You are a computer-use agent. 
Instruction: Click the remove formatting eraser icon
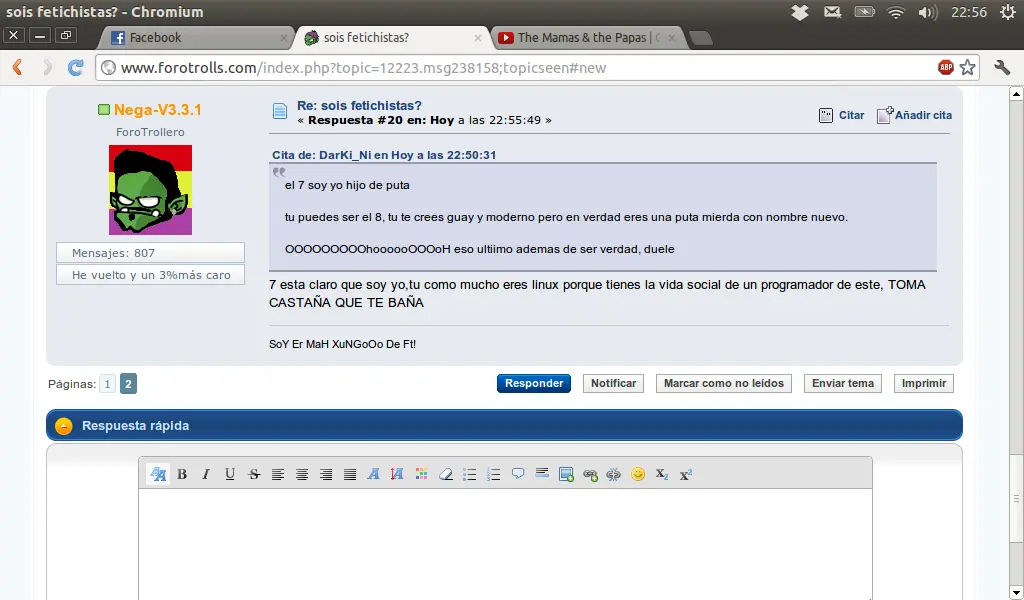click(445, 475)
